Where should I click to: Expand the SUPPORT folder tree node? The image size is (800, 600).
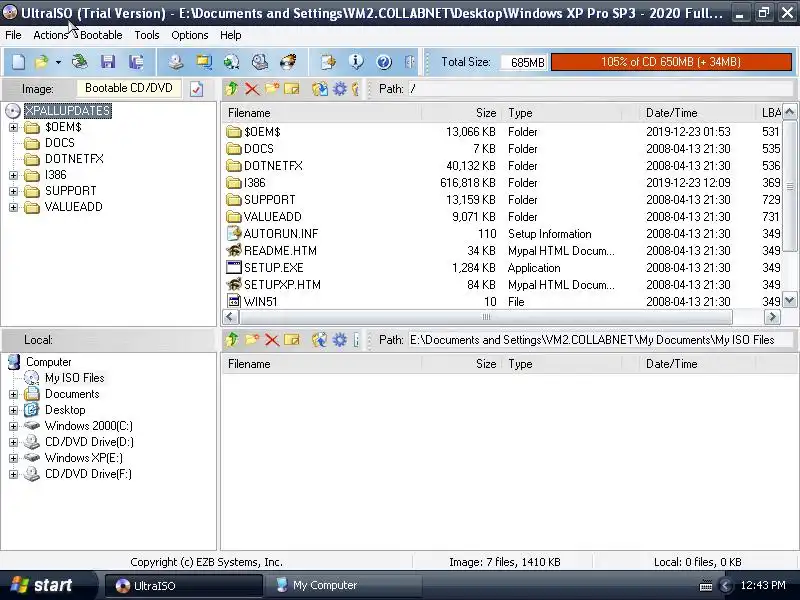(x=13, y=191)
